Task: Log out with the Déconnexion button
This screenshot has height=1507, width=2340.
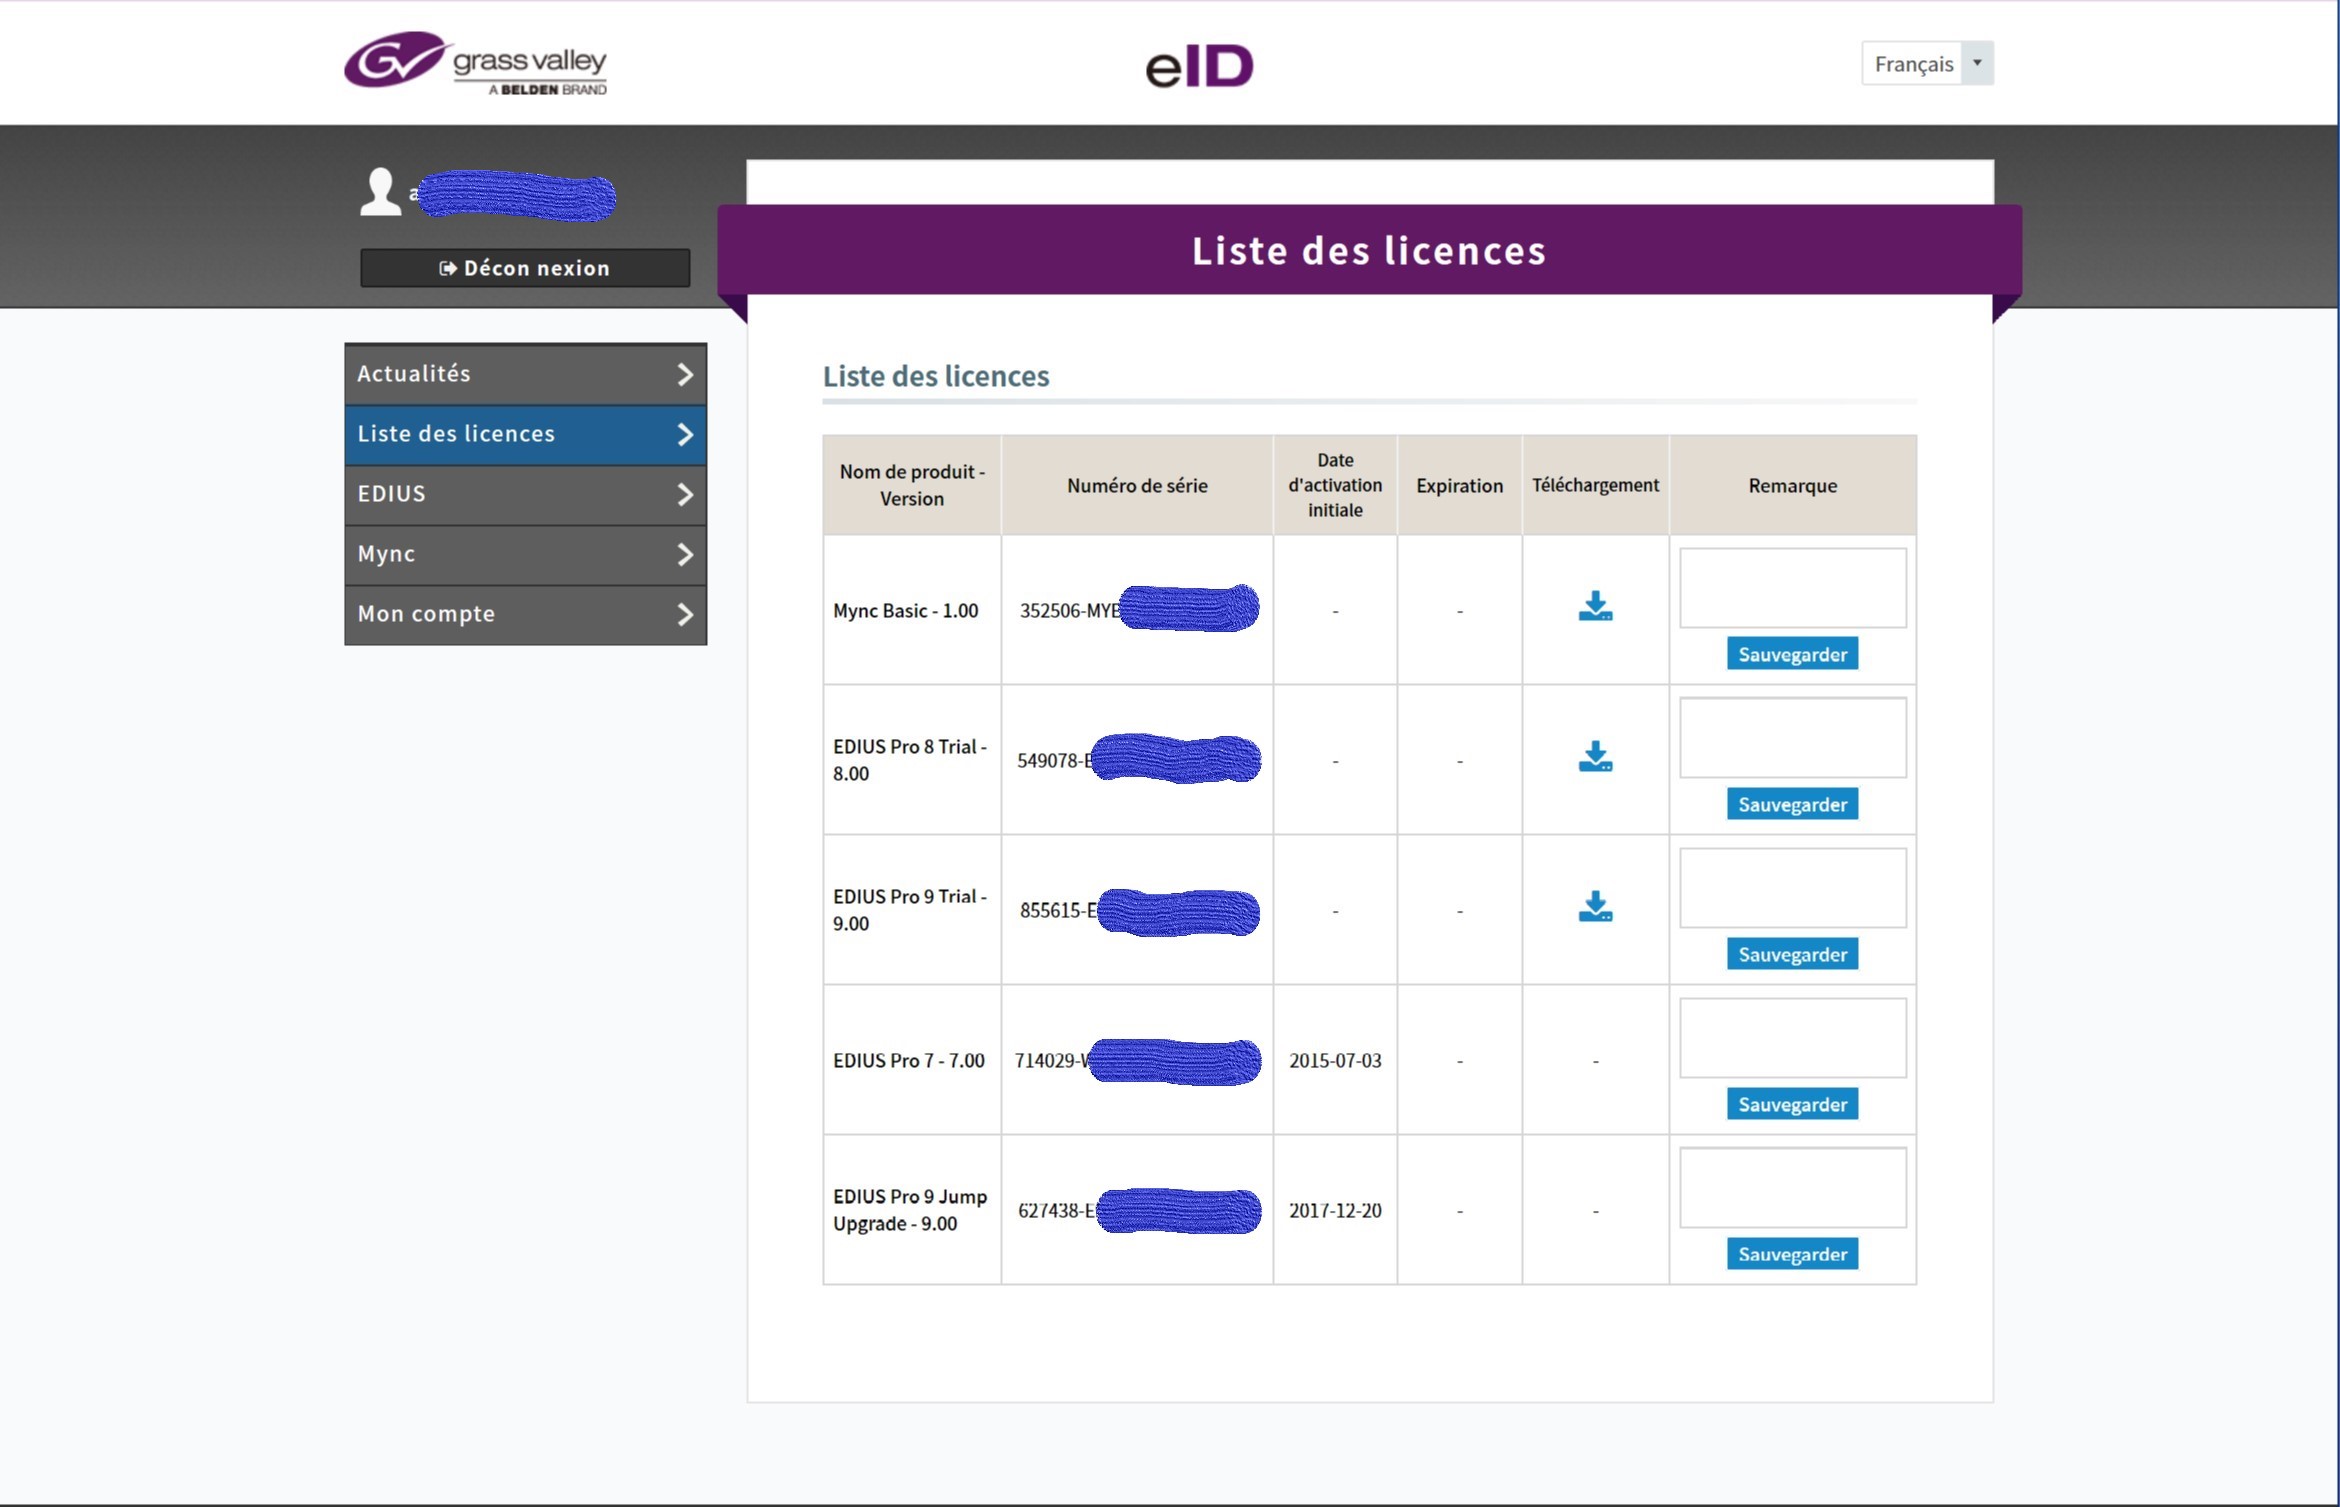Action: (x=525, y=268)
